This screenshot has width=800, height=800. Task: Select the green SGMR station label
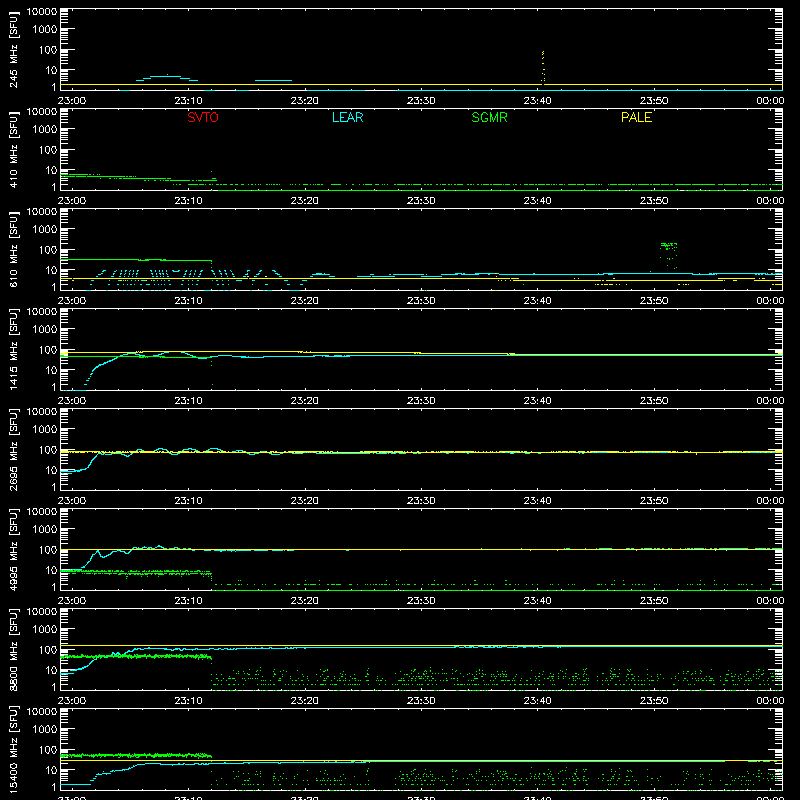point(489,117)
